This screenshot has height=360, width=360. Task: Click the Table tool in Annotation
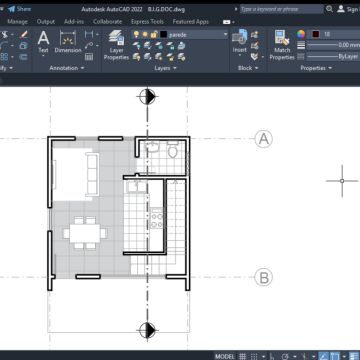coord(89,56)
